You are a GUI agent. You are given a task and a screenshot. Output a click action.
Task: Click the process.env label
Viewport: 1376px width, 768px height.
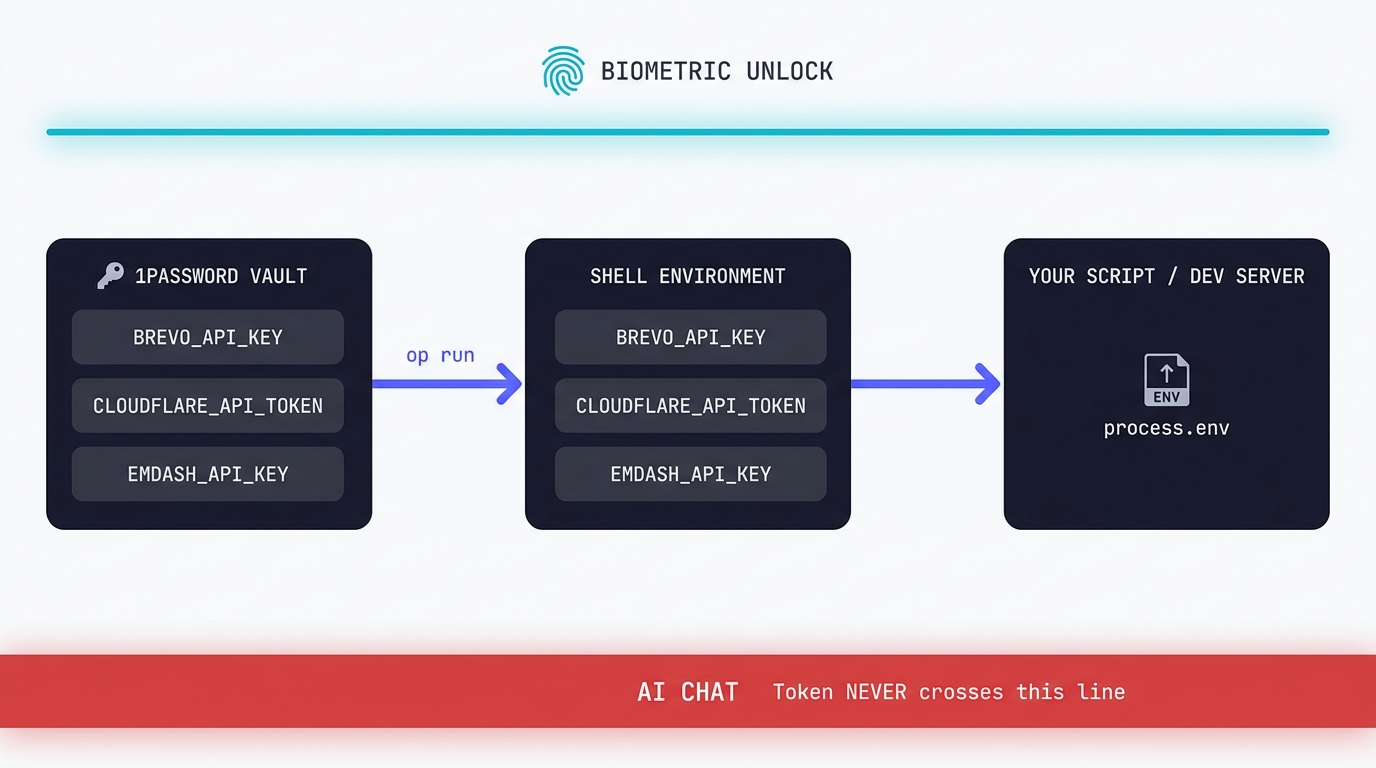[x=1167, y=428]
